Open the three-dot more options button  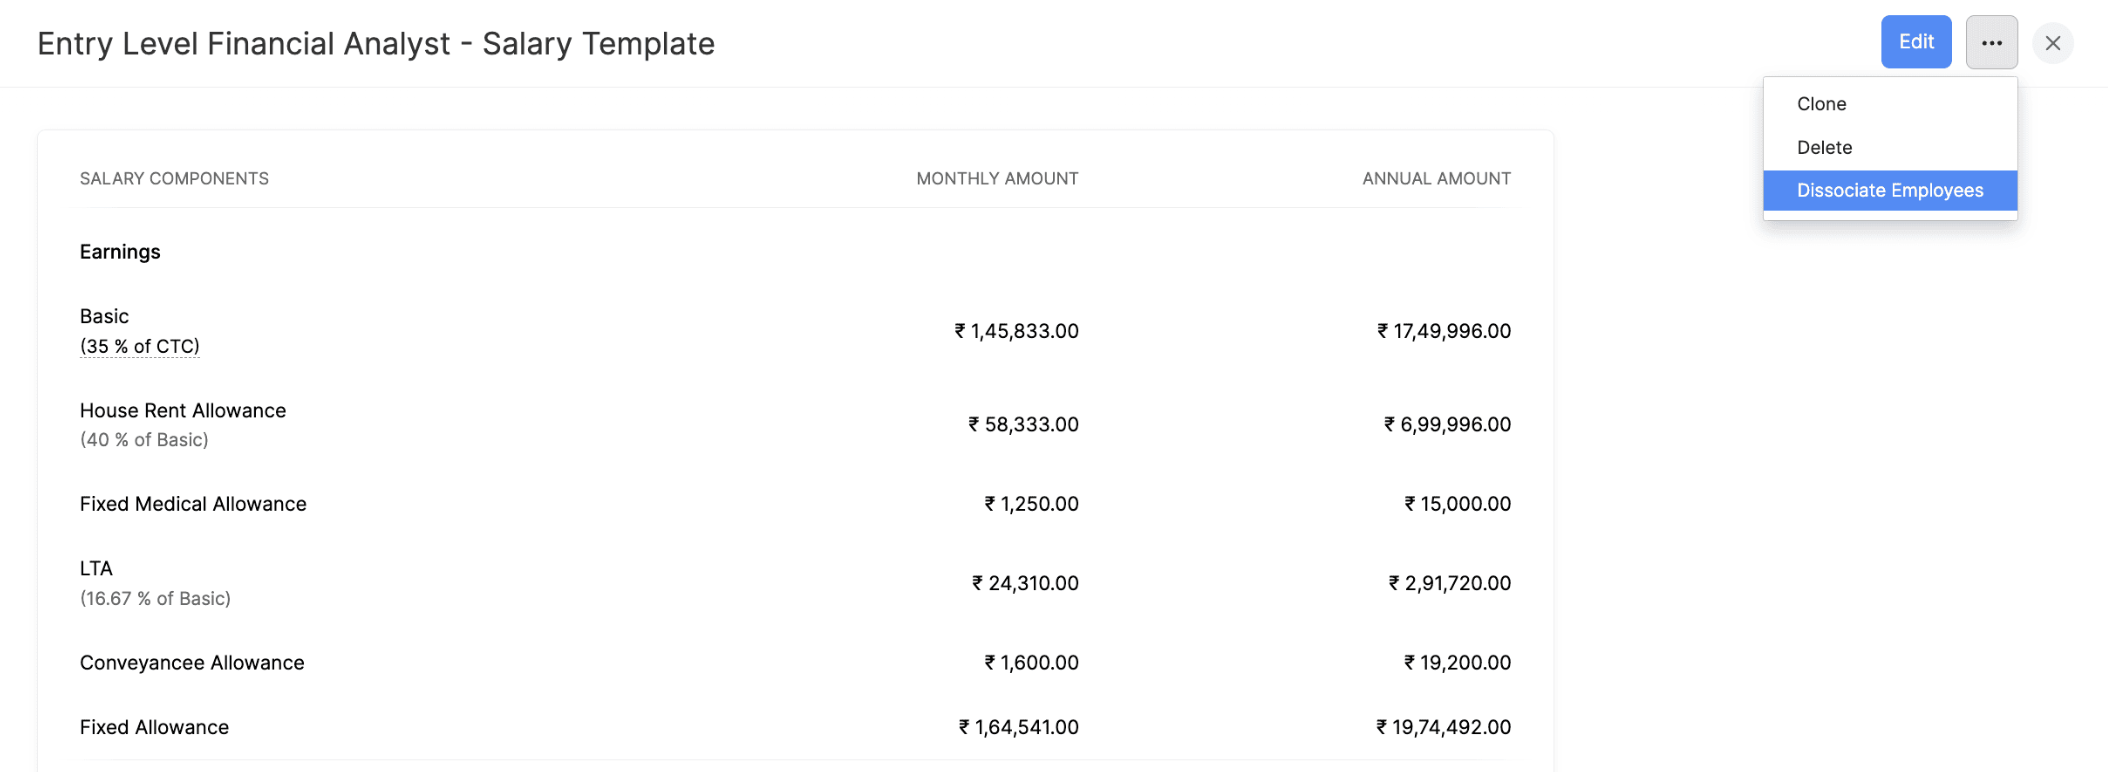point(1991,42)
